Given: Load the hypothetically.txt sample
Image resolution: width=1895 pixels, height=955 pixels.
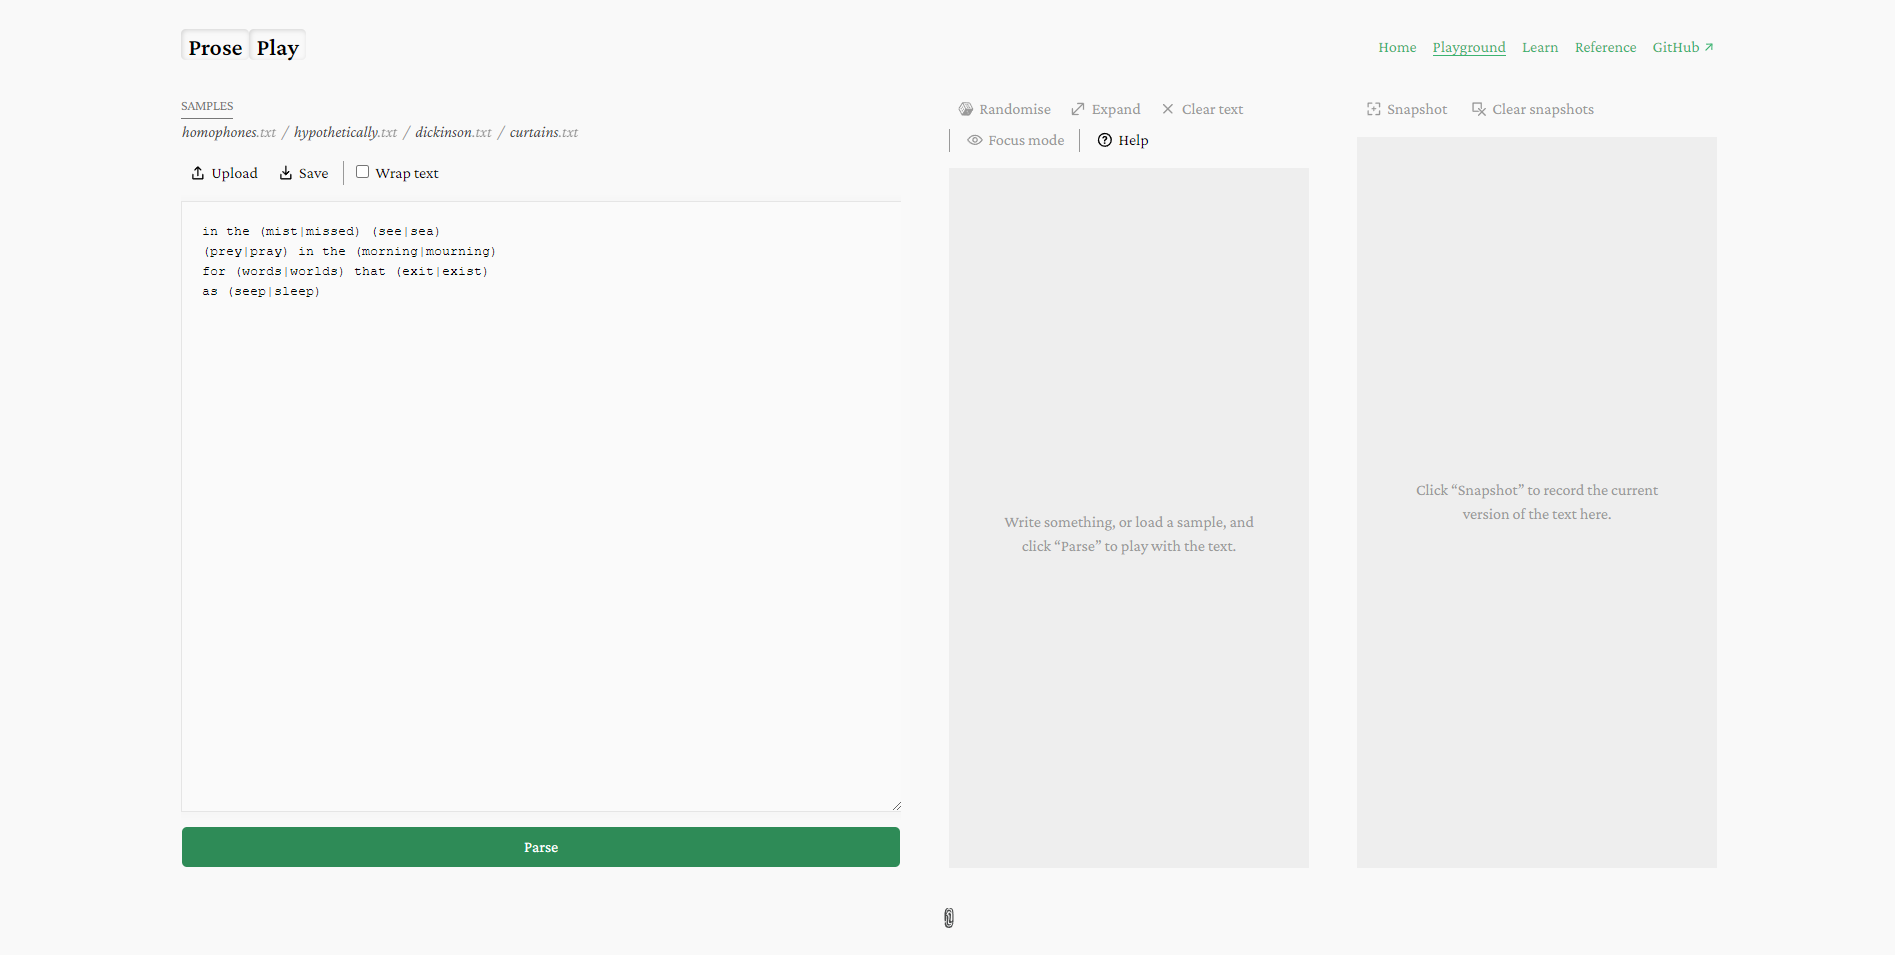Looking at the screenshot, I should (346, 132).
